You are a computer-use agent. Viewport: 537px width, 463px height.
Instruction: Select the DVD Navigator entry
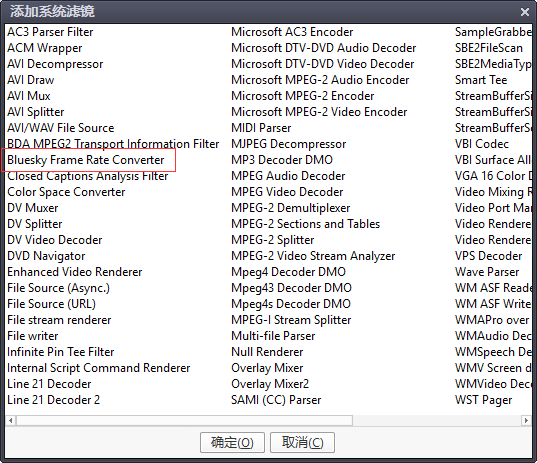point(46,256)
